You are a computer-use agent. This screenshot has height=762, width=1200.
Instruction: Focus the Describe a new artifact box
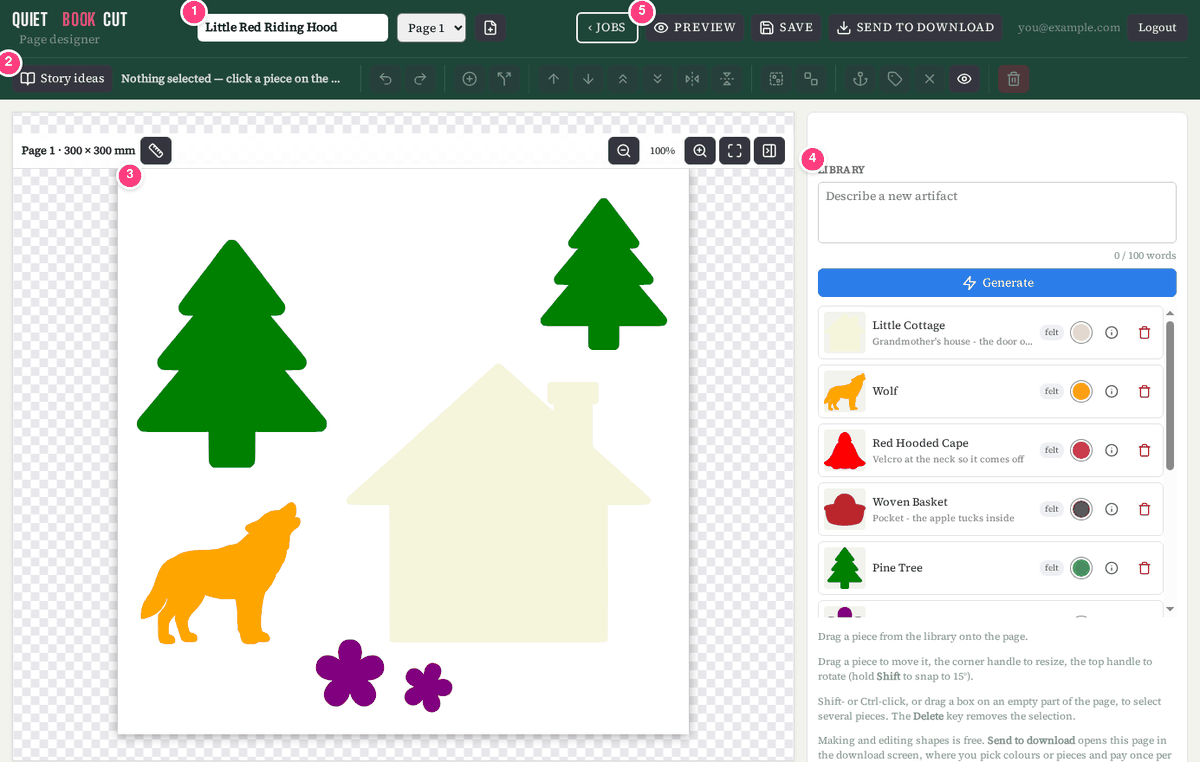pyautogui.click(x=997, y=212)
